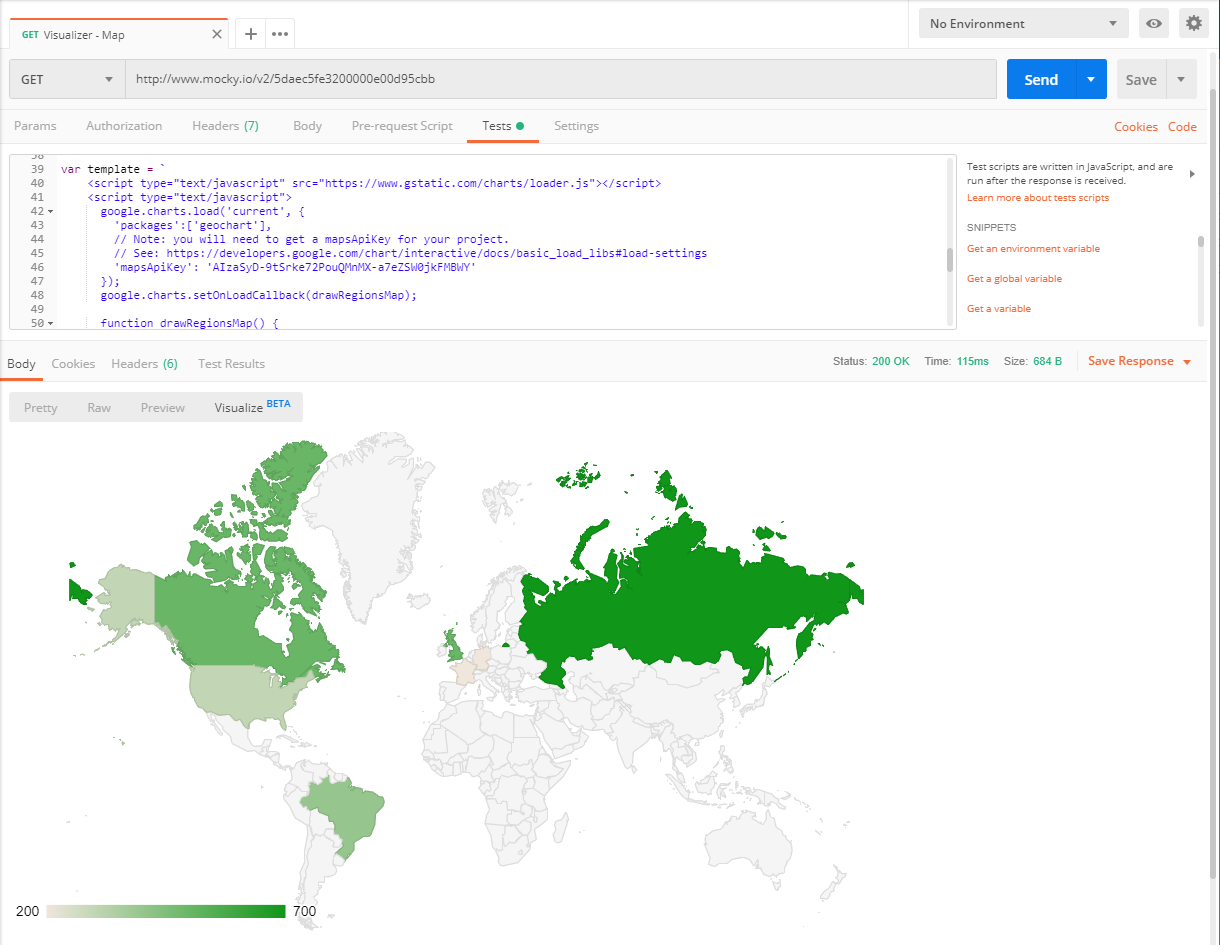Select the response Body tab

coord(21,364)
